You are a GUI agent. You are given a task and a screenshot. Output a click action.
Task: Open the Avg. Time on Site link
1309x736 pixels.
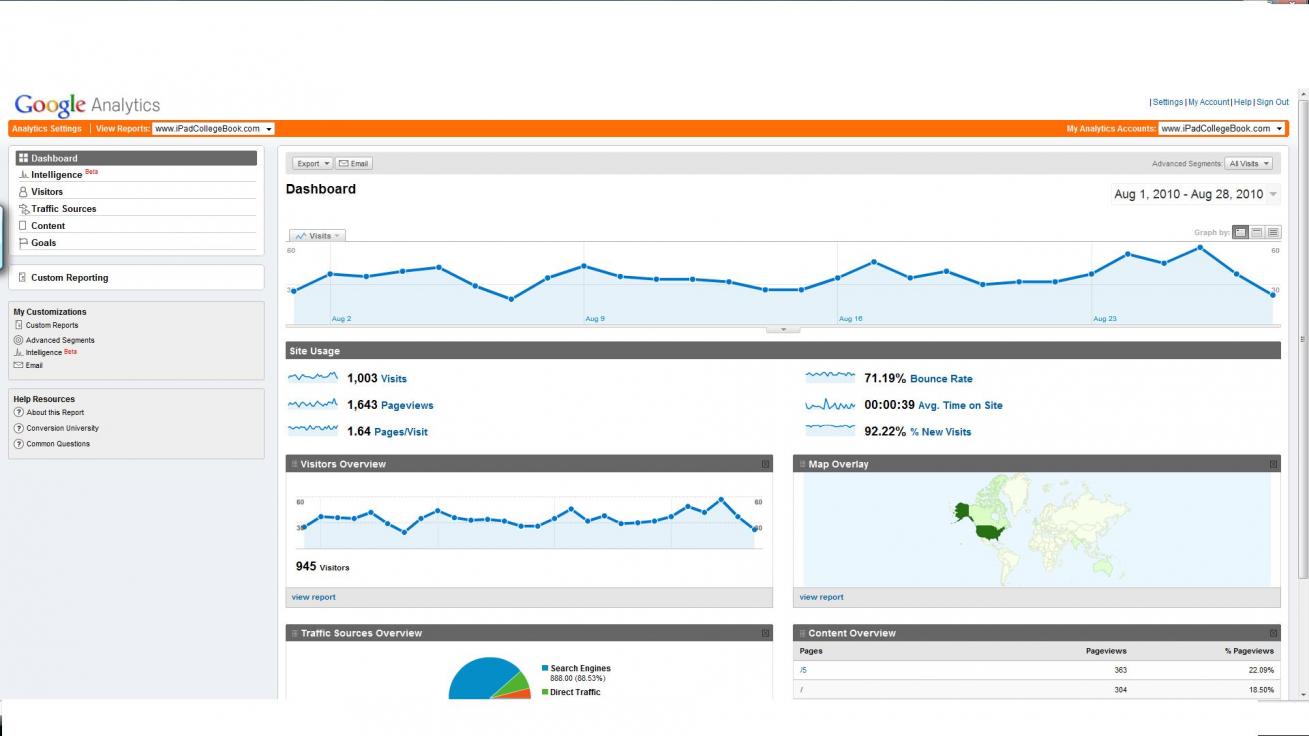tap(960, 405)
